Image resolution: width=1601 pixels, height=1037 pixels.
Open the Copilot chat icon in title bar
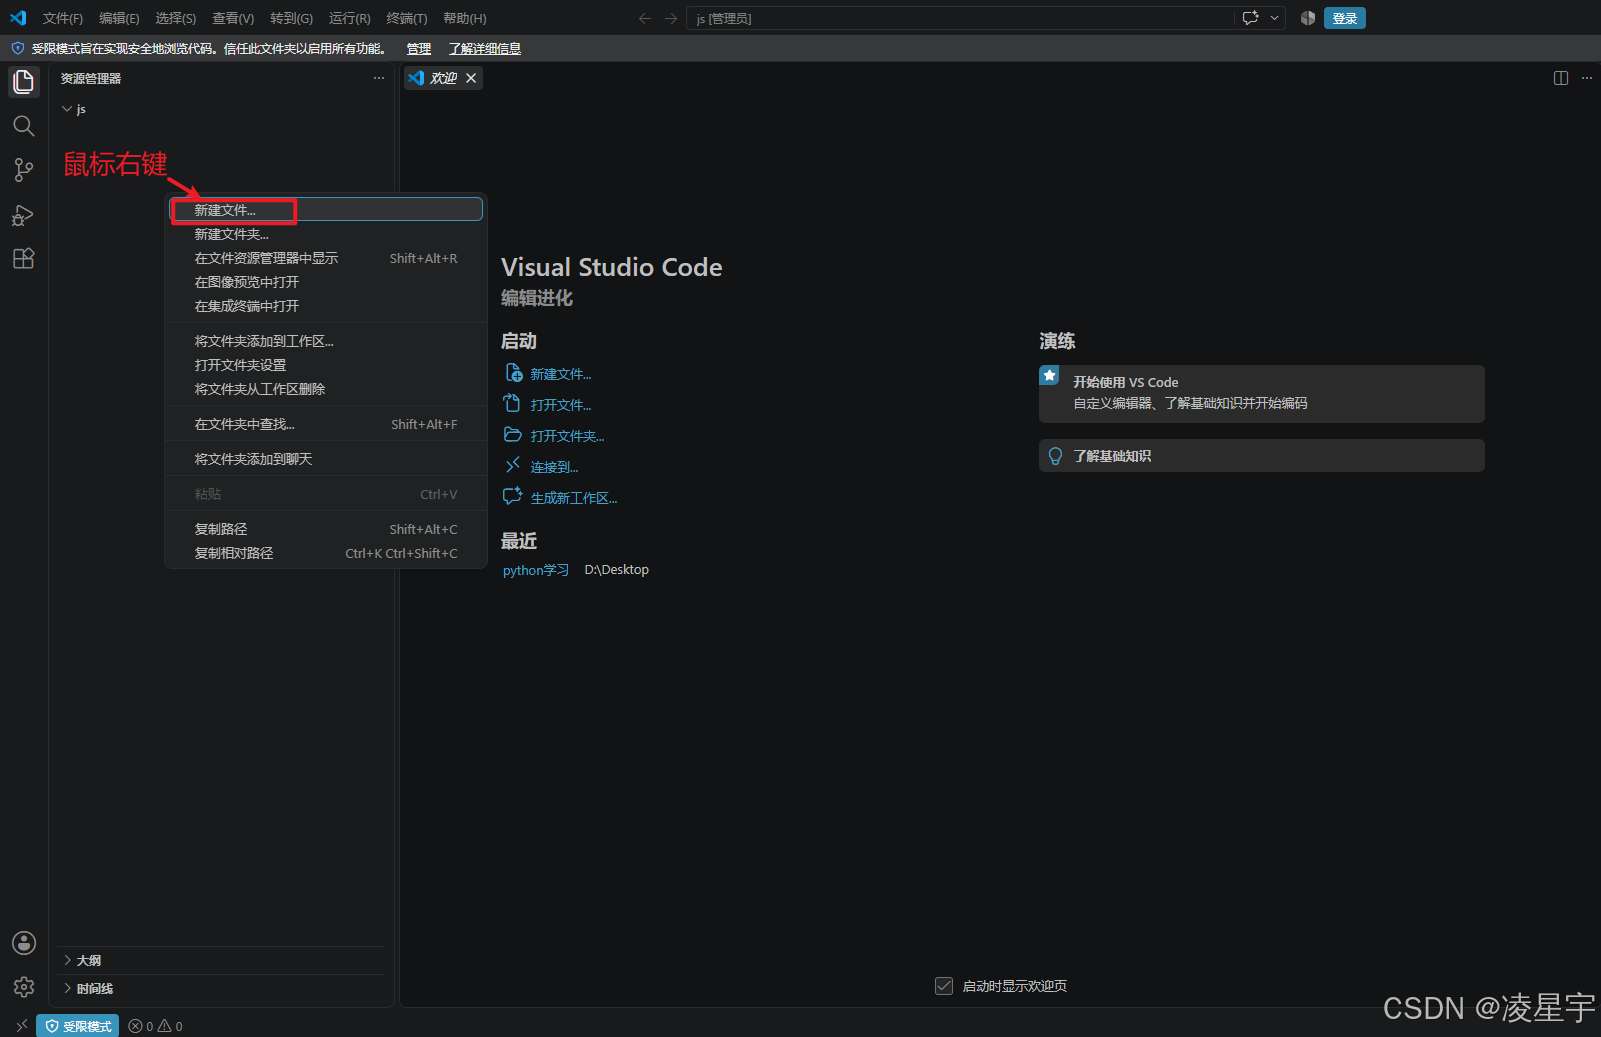tap(1250, 18)
